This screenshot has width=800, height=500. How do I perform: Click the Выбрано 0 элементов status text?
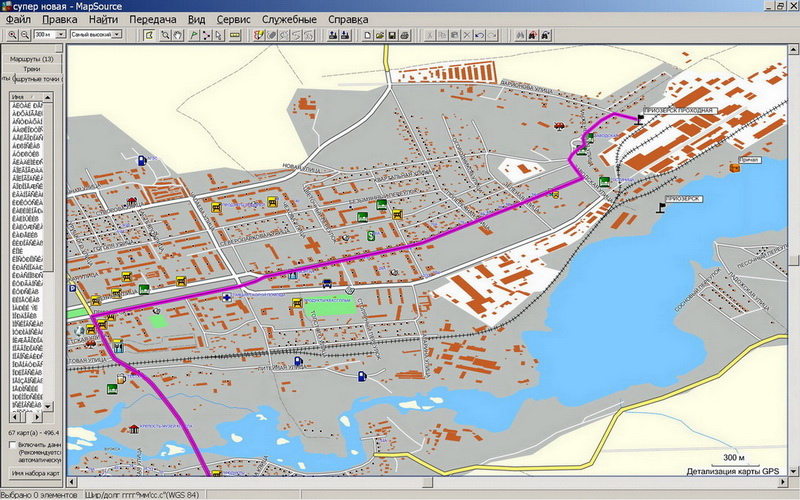tap(40, 494)
